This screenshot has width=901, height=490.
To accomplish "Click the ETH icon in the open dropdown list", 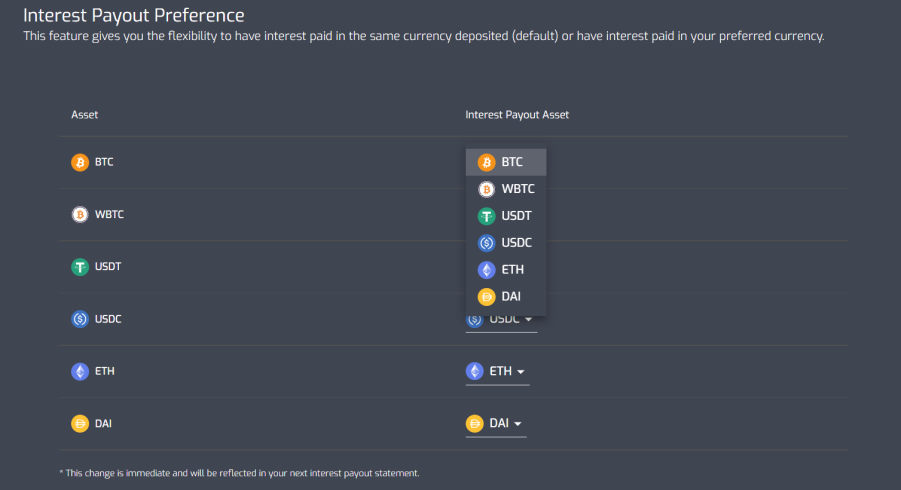I will [486, 269].
